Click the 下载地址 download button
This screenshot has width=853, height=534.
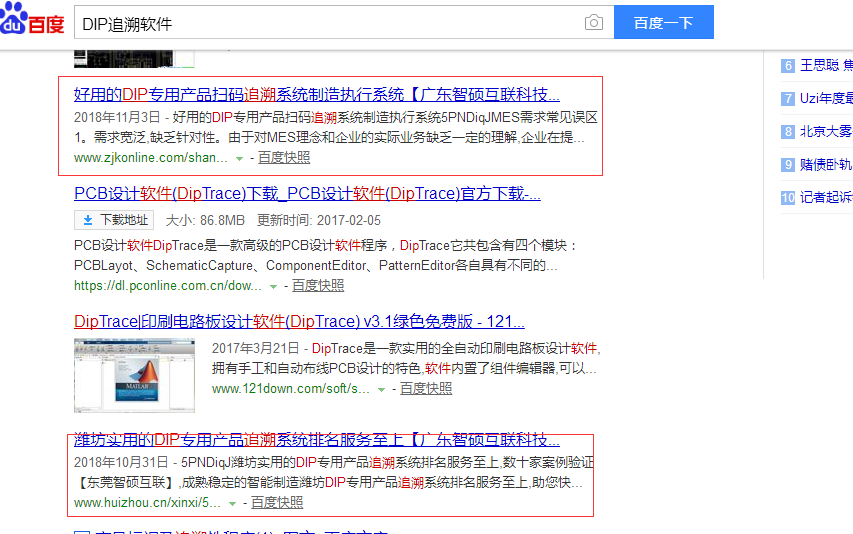115,220
